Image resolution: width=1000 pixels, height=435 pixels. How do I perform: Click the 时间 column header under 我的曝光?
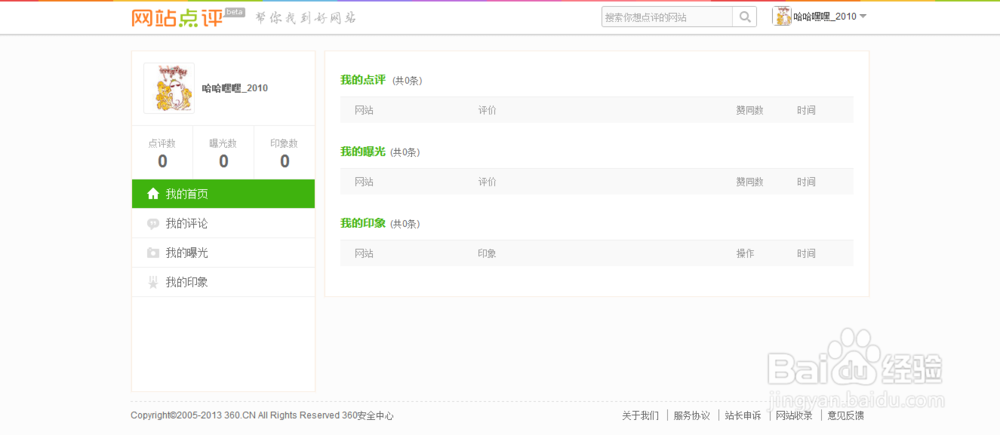[x=805, y=182]
